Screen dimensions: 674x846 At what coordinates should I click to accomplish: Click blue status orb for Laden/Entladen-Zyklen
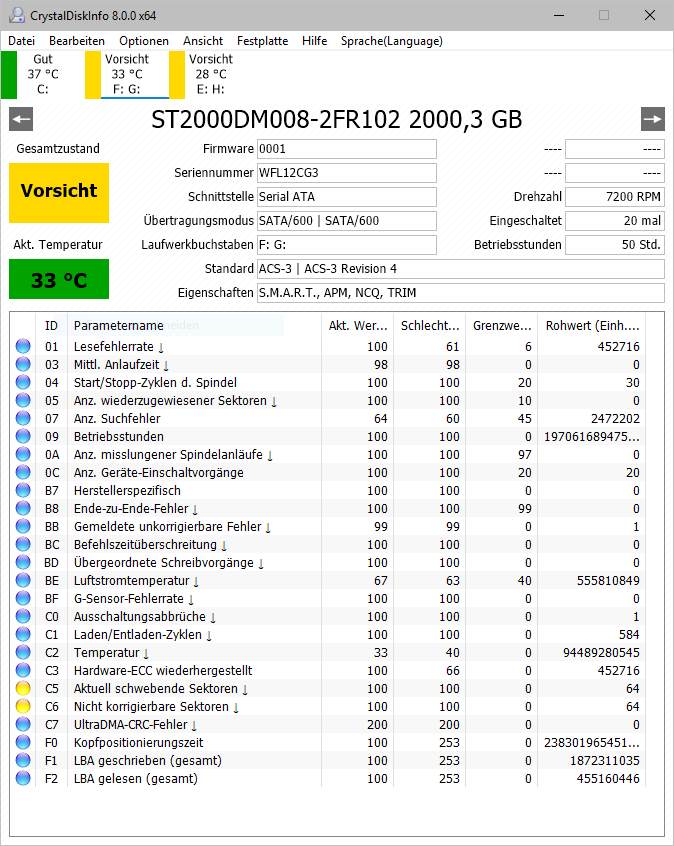[x=23, y=634]
